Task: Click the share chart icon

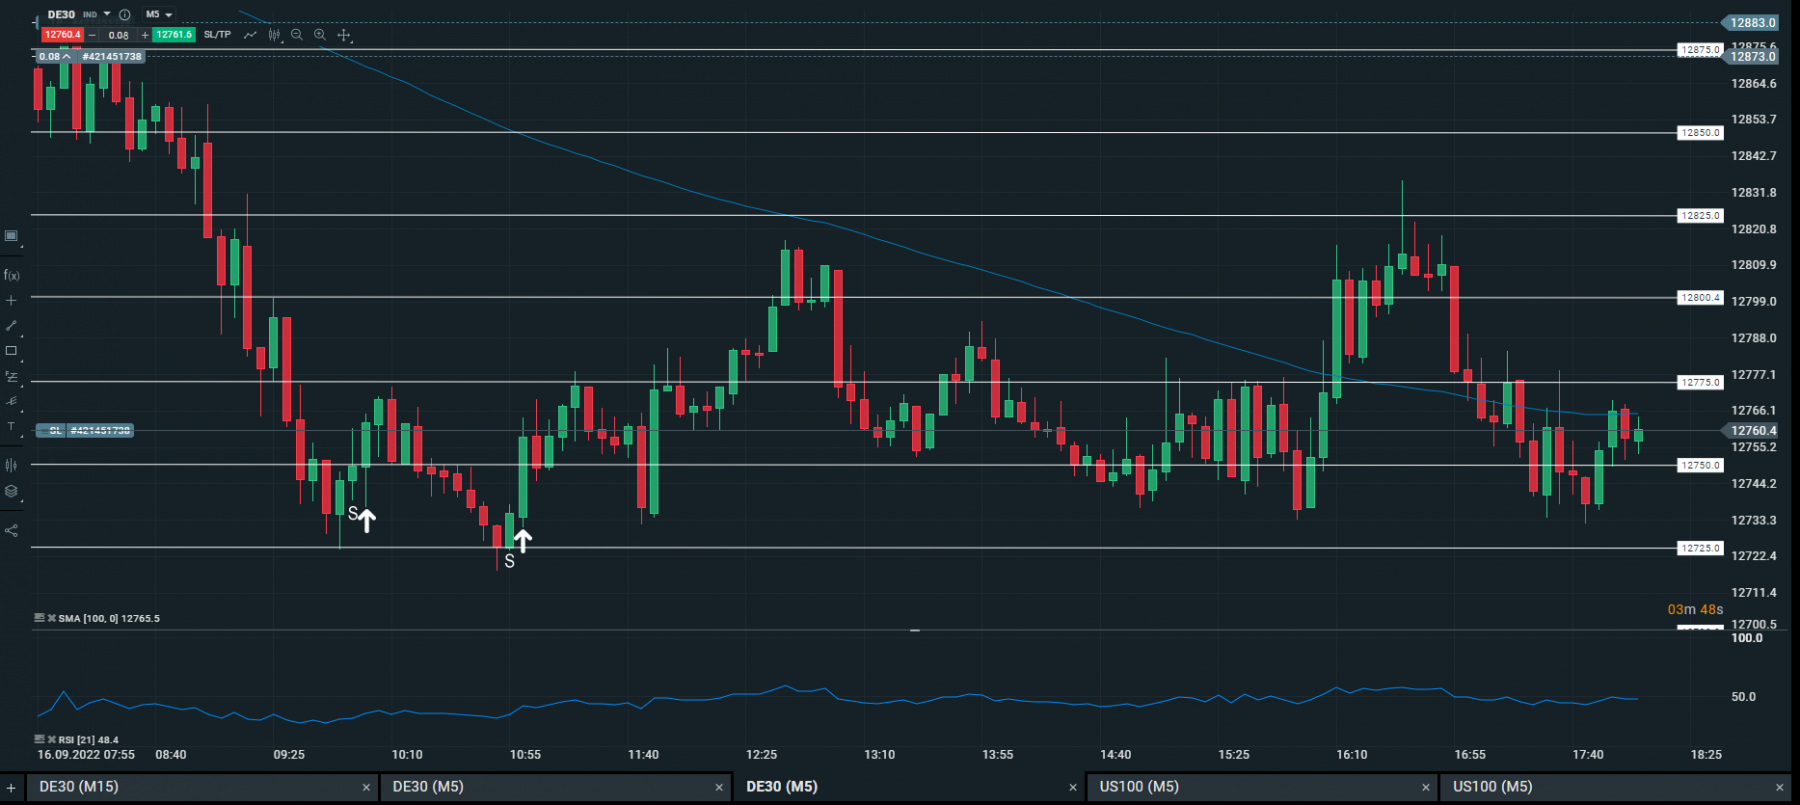Action: point(11,530)
